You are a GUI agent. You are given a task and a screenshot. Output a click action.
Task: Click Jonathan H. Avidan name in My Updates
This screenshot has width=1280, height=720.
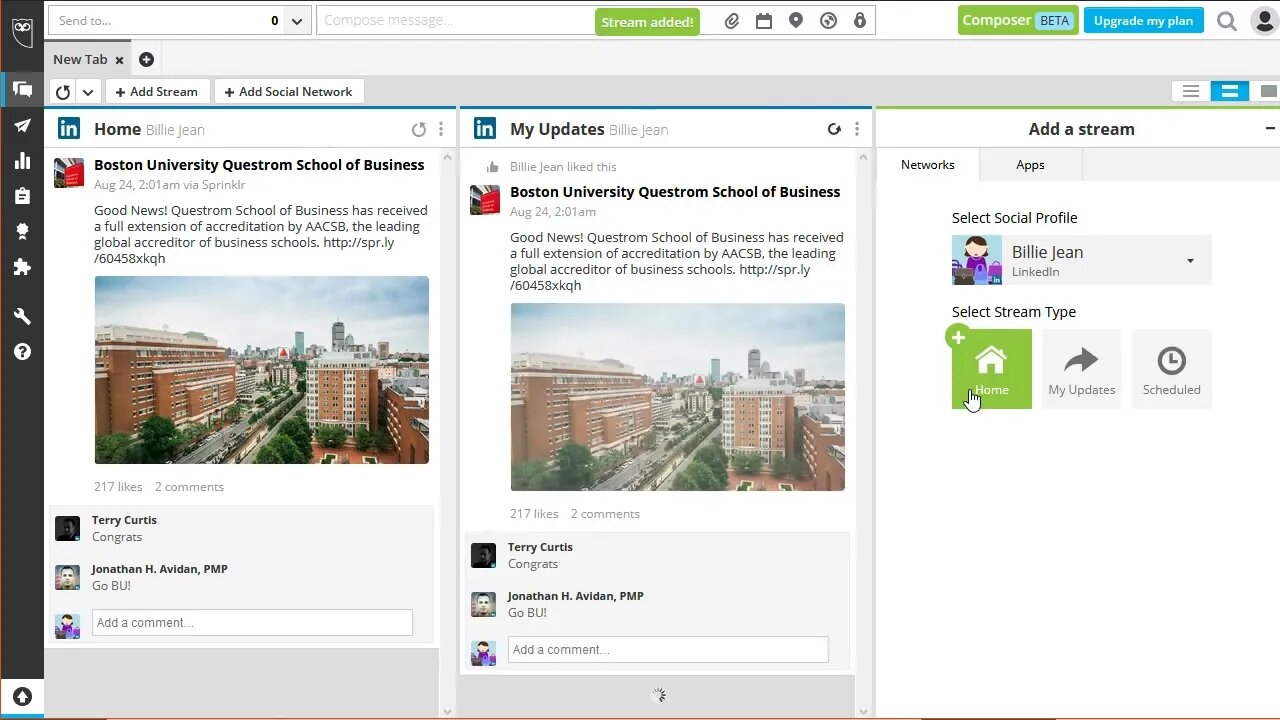[x=576, y=596]
